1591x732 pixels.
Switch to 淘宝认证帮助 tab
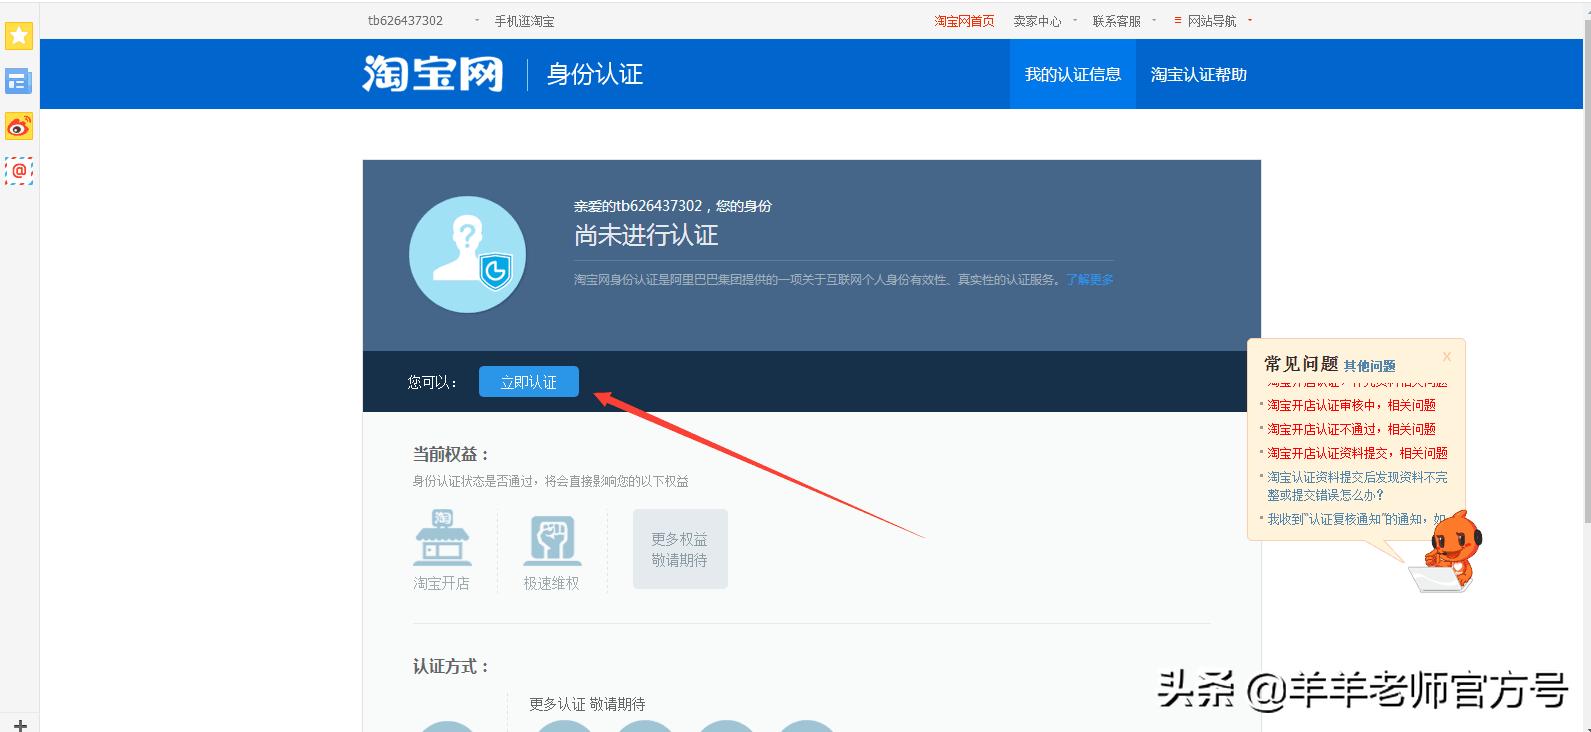tap(1198, 74)
